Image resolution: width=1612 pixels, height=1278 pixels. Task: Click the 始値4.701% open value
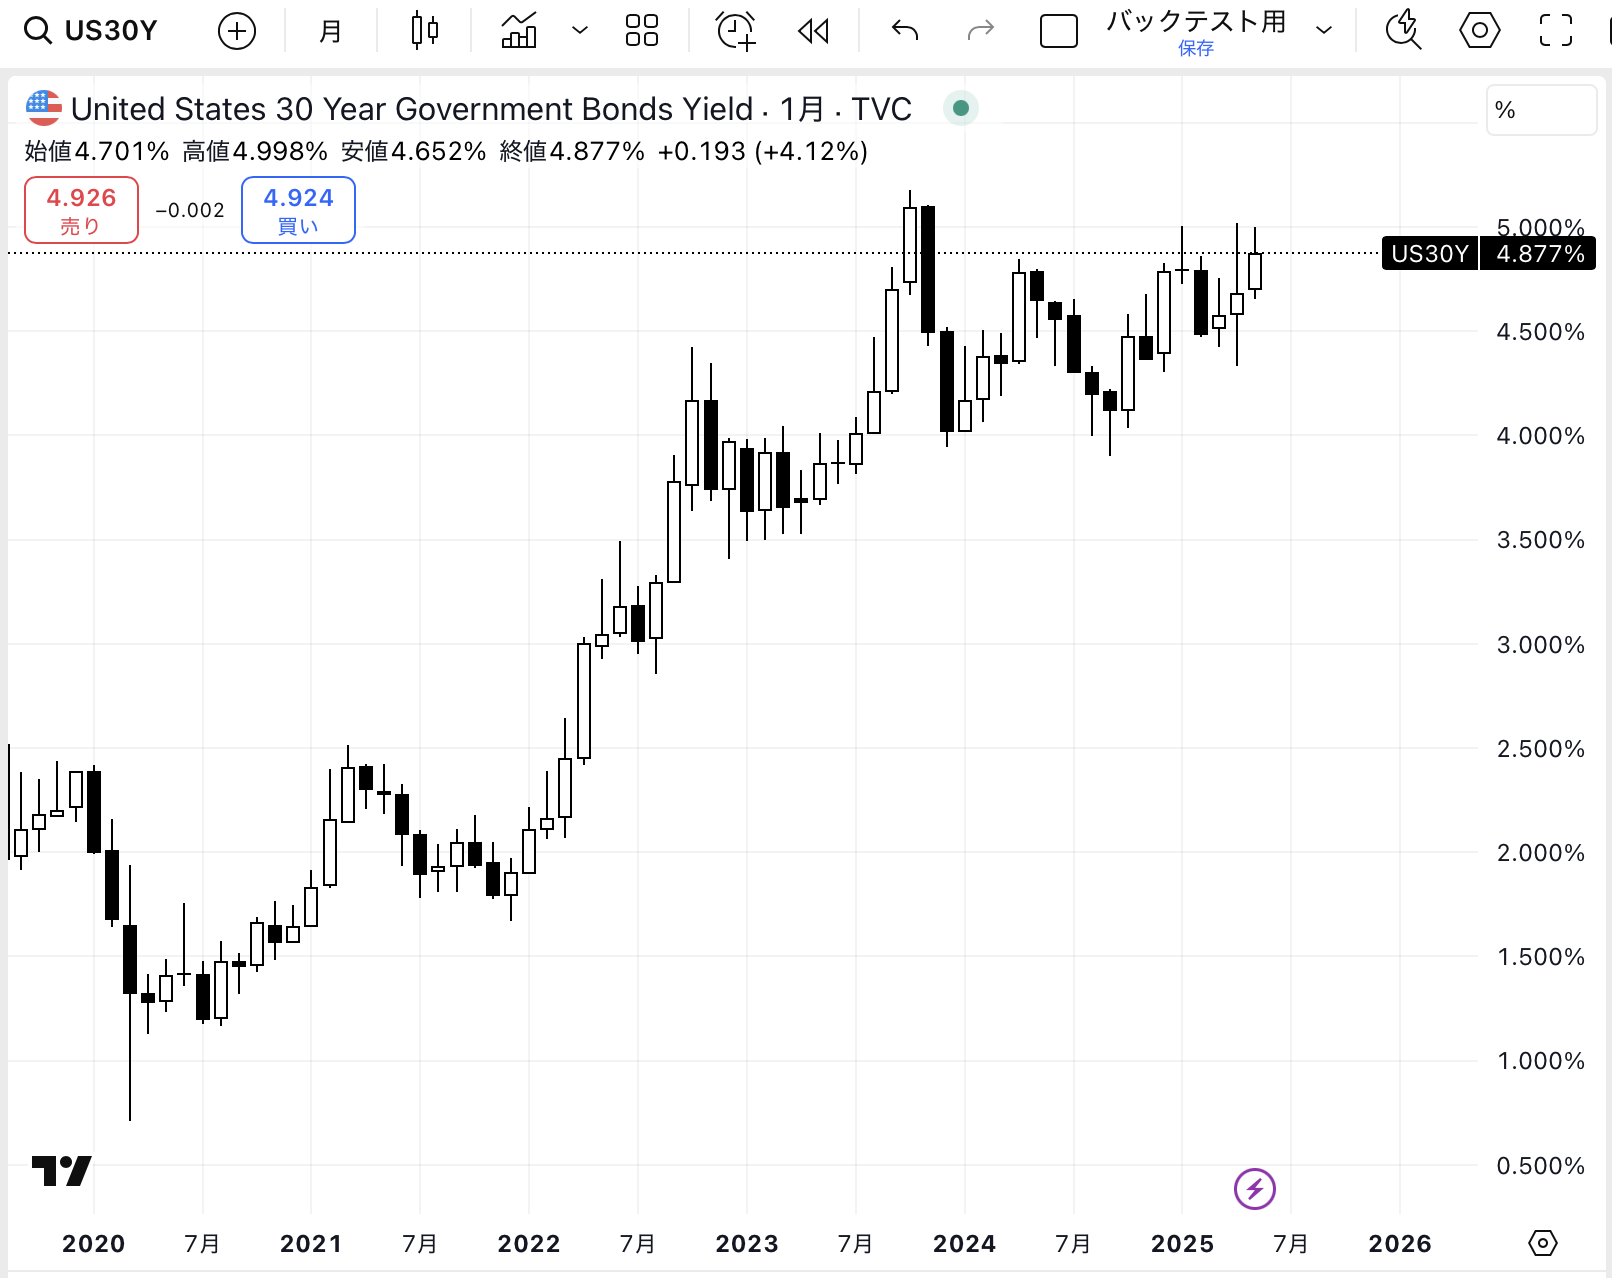click(x=97, y=152)
